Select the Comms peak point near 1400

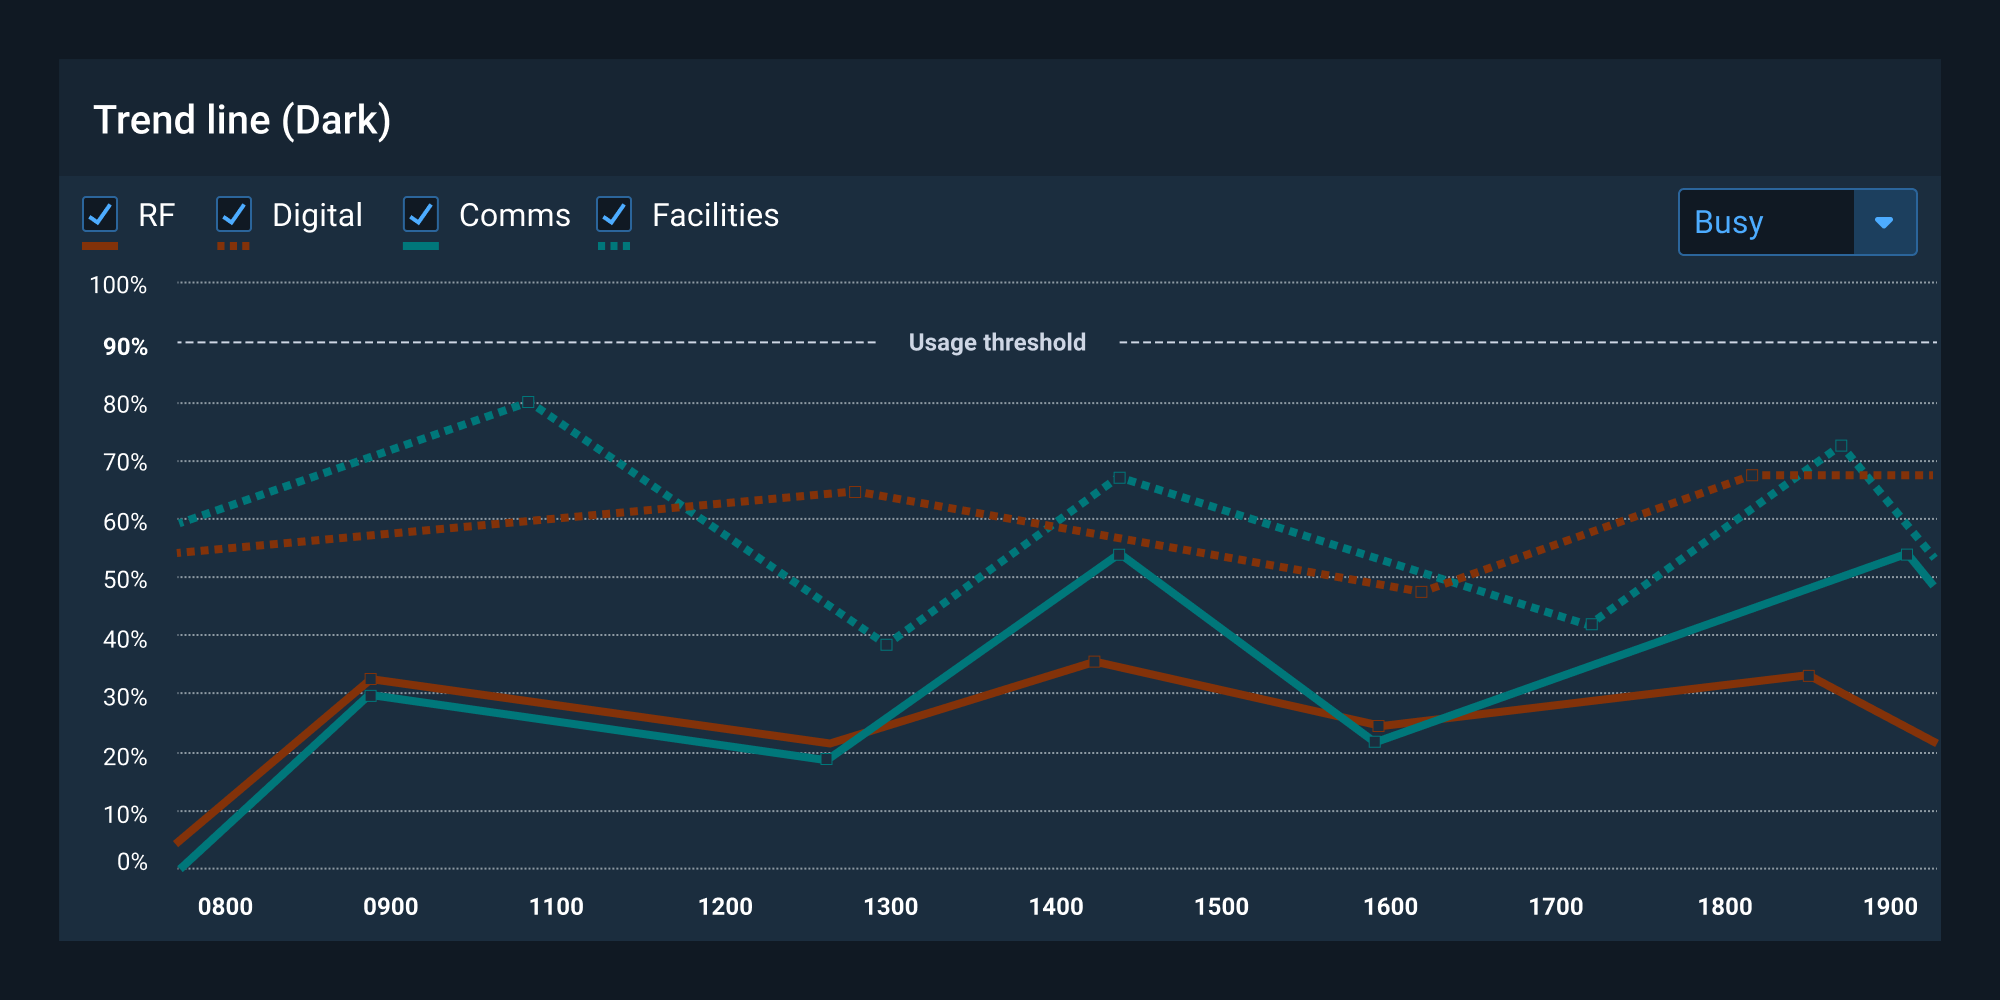(x=1119, y=555)
